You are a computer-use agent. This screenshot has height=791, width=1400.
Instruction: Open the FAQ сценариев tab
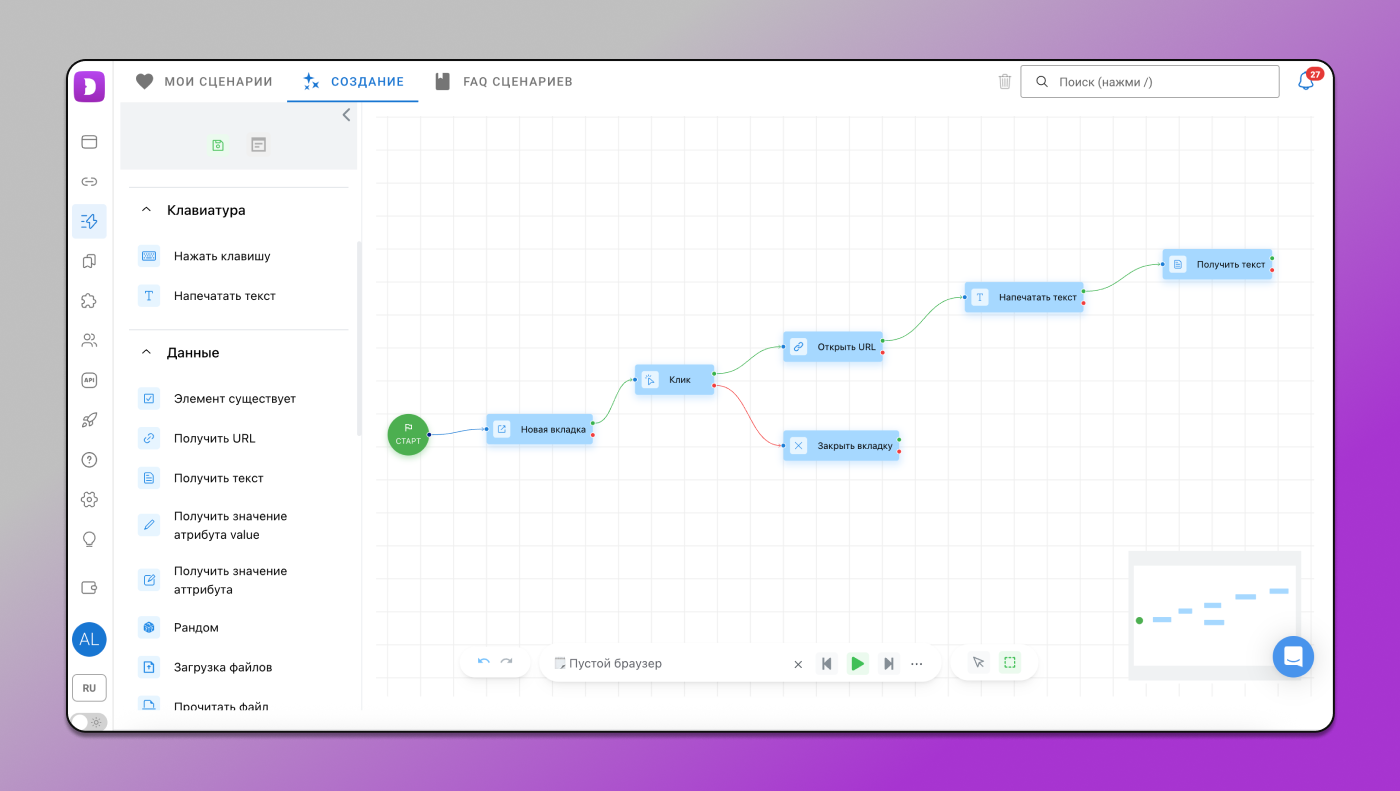point(503,82)
